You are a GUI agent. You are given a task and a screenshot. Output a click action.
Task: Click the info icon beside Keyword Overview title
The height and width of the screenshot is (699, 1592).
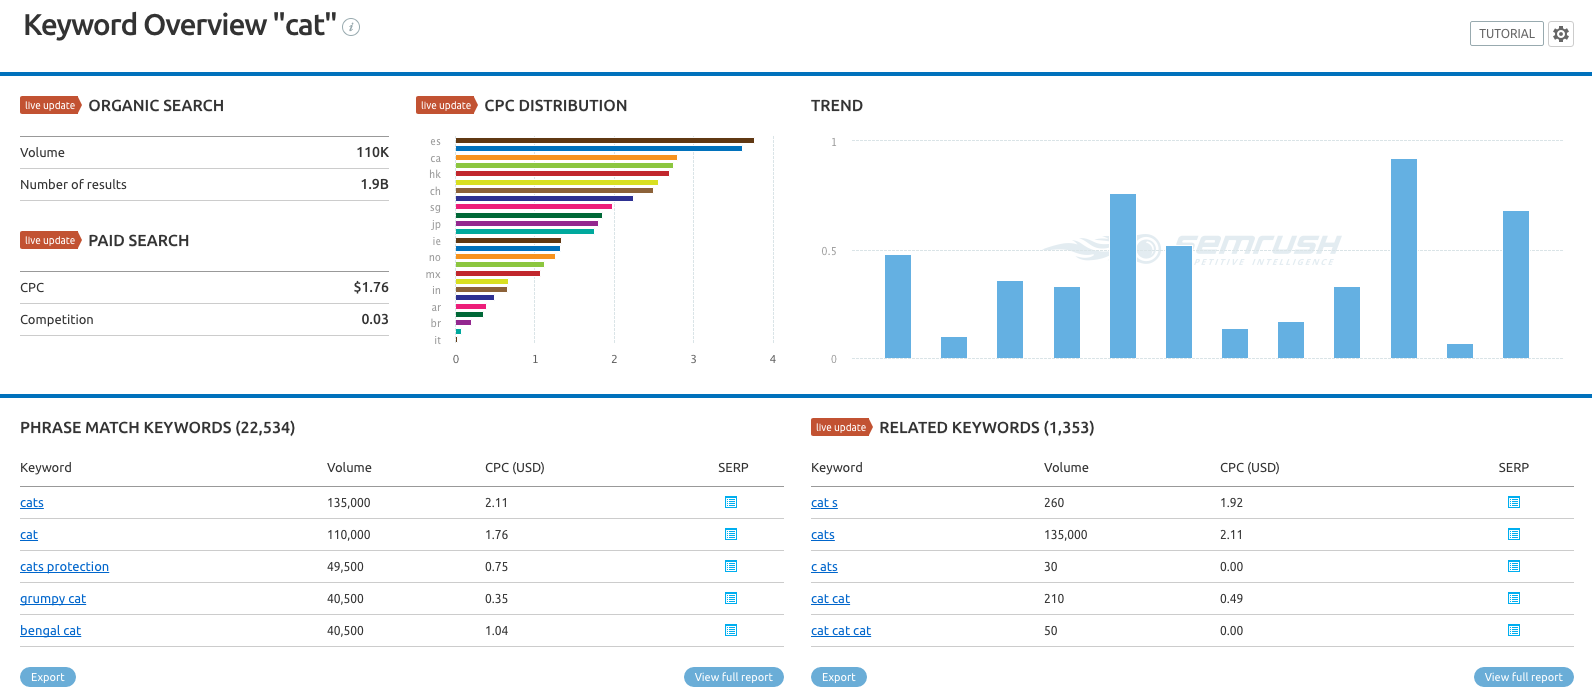(x=351, y=27)
